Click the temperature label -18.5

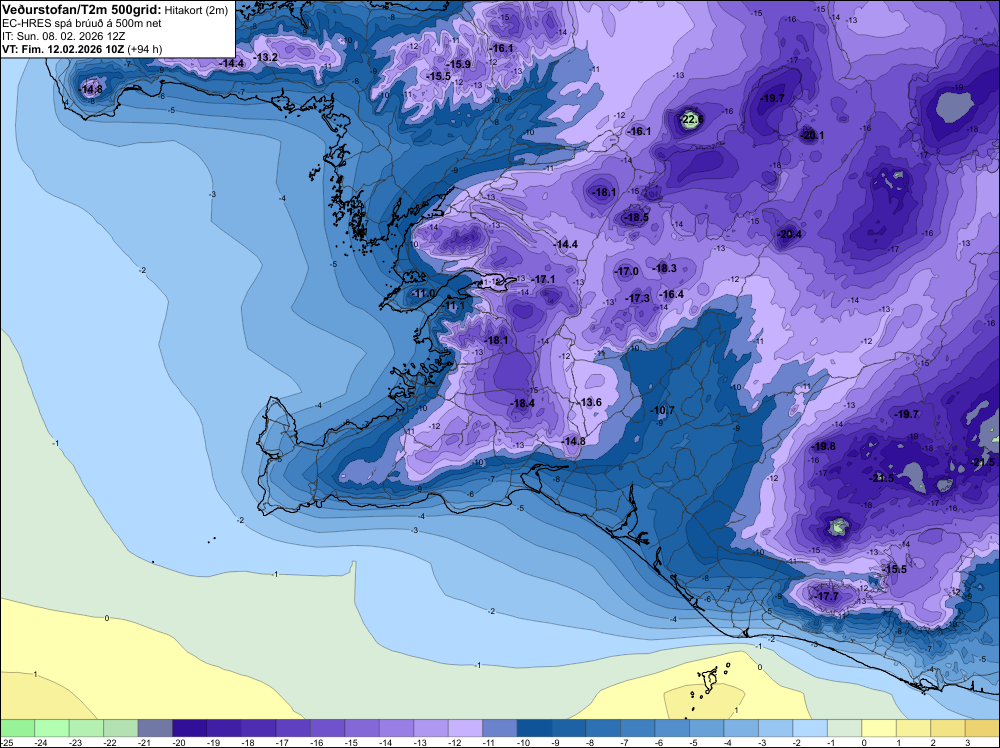coord(635,217)
